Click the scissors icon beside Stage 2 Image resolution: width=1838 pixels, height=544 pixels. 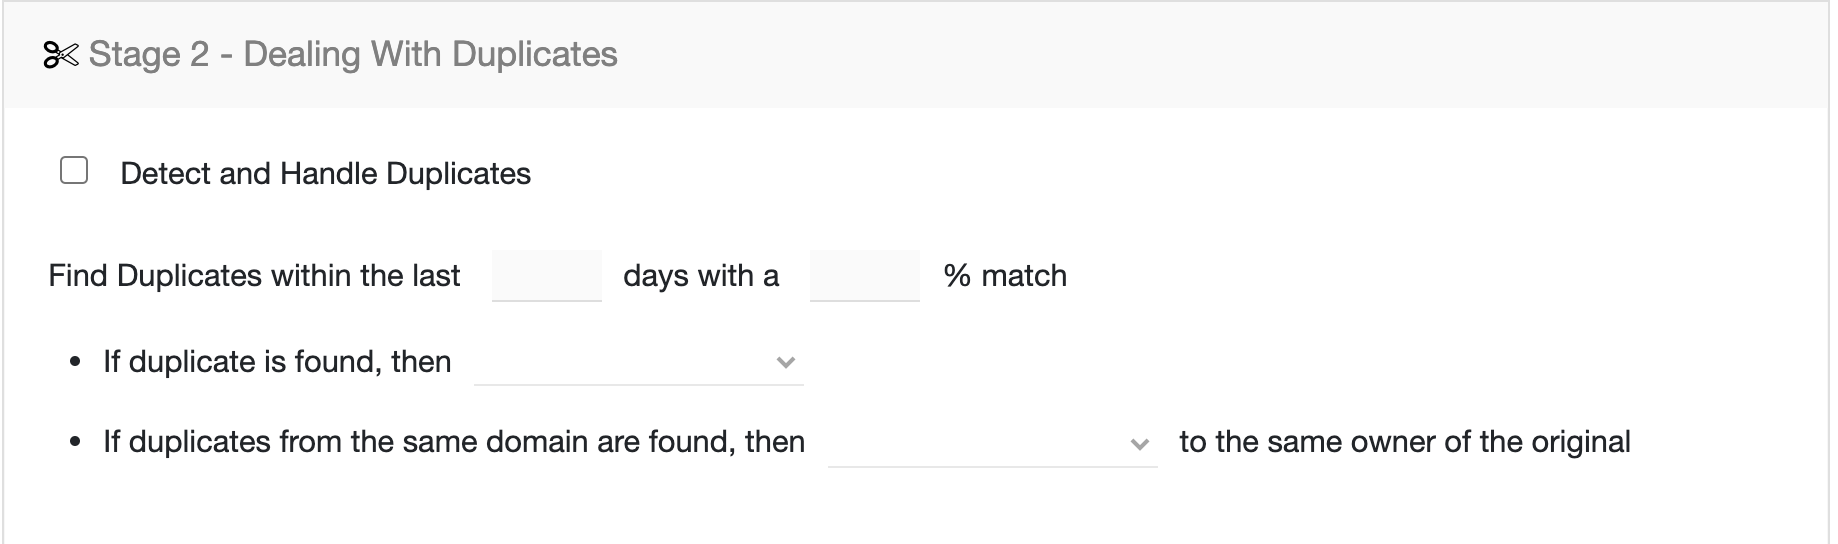pos(60,55)
